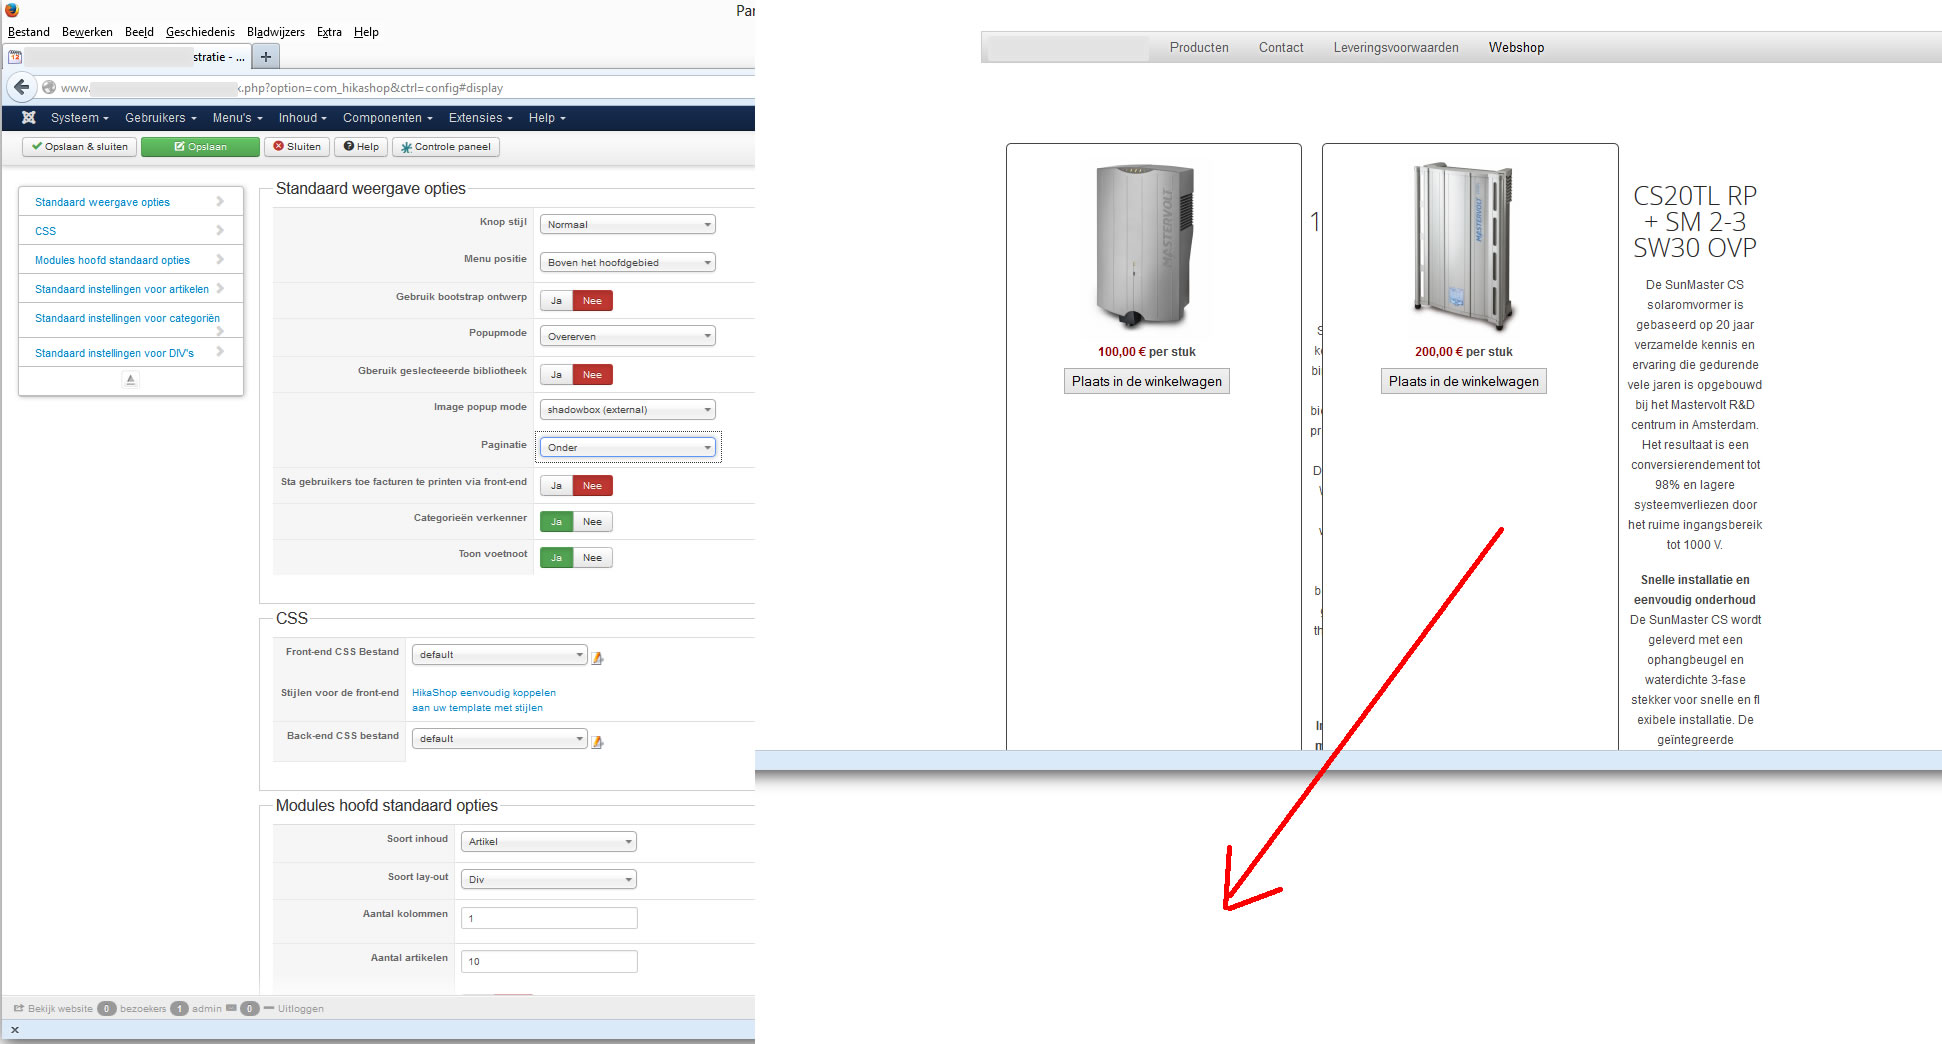Click the Help button in Joomla toolbar

pyautogui.click(x=361, y=147)
